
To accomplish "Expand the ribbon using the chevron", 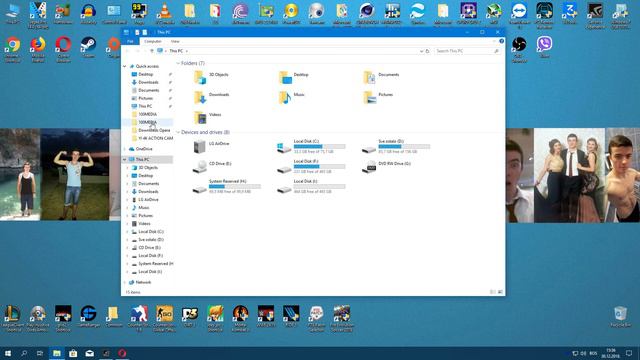I will click(494, 41).
